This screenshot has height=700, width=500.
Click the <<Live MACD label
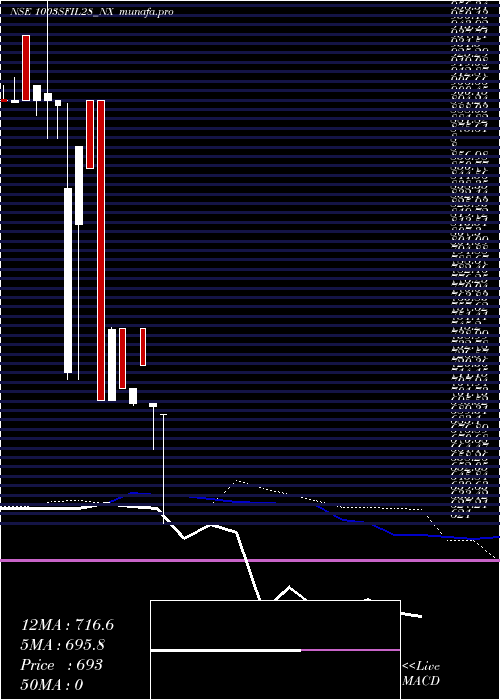(421, 674)
